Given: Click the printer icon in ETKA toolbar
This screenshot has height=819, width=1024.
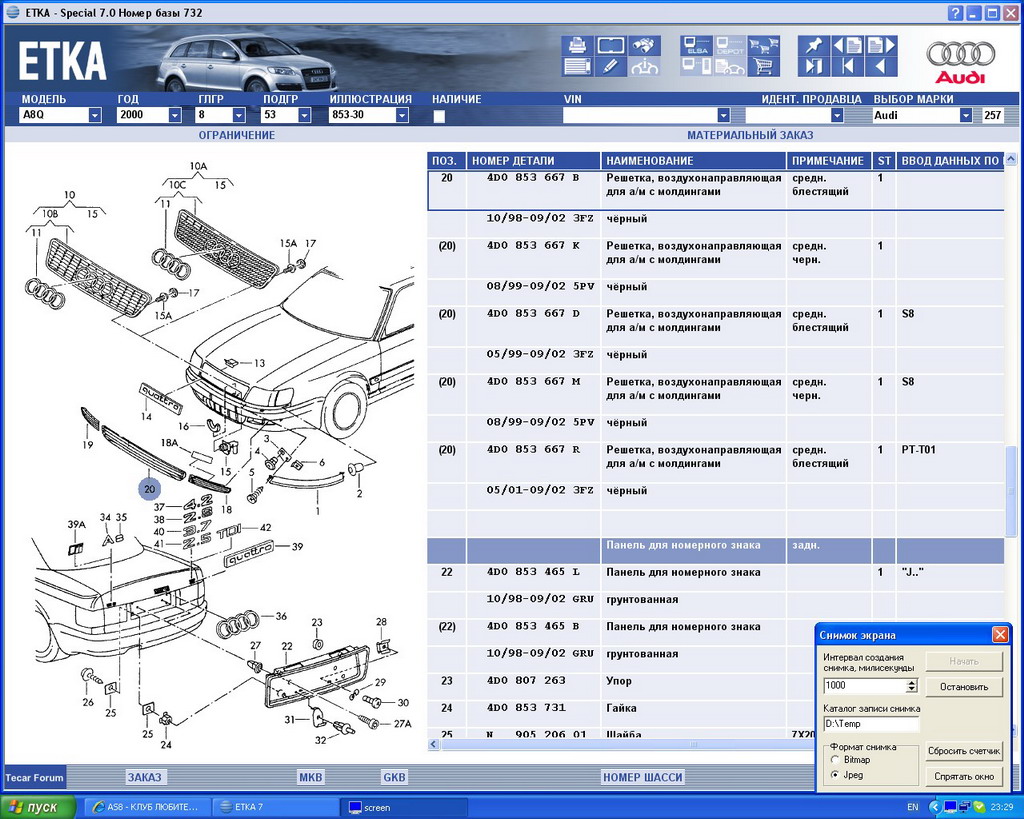Looking at the screenshot, I should point(577,46).
